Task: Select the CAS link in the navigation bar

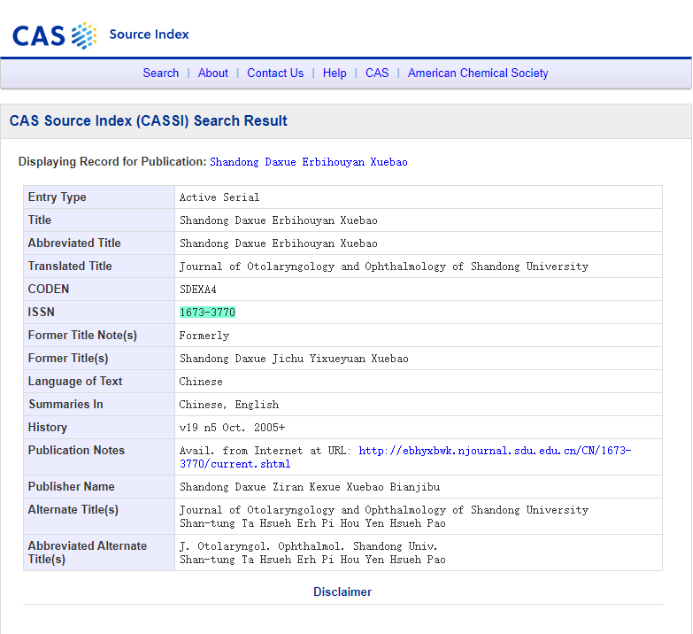Action: tap(377, 73)
